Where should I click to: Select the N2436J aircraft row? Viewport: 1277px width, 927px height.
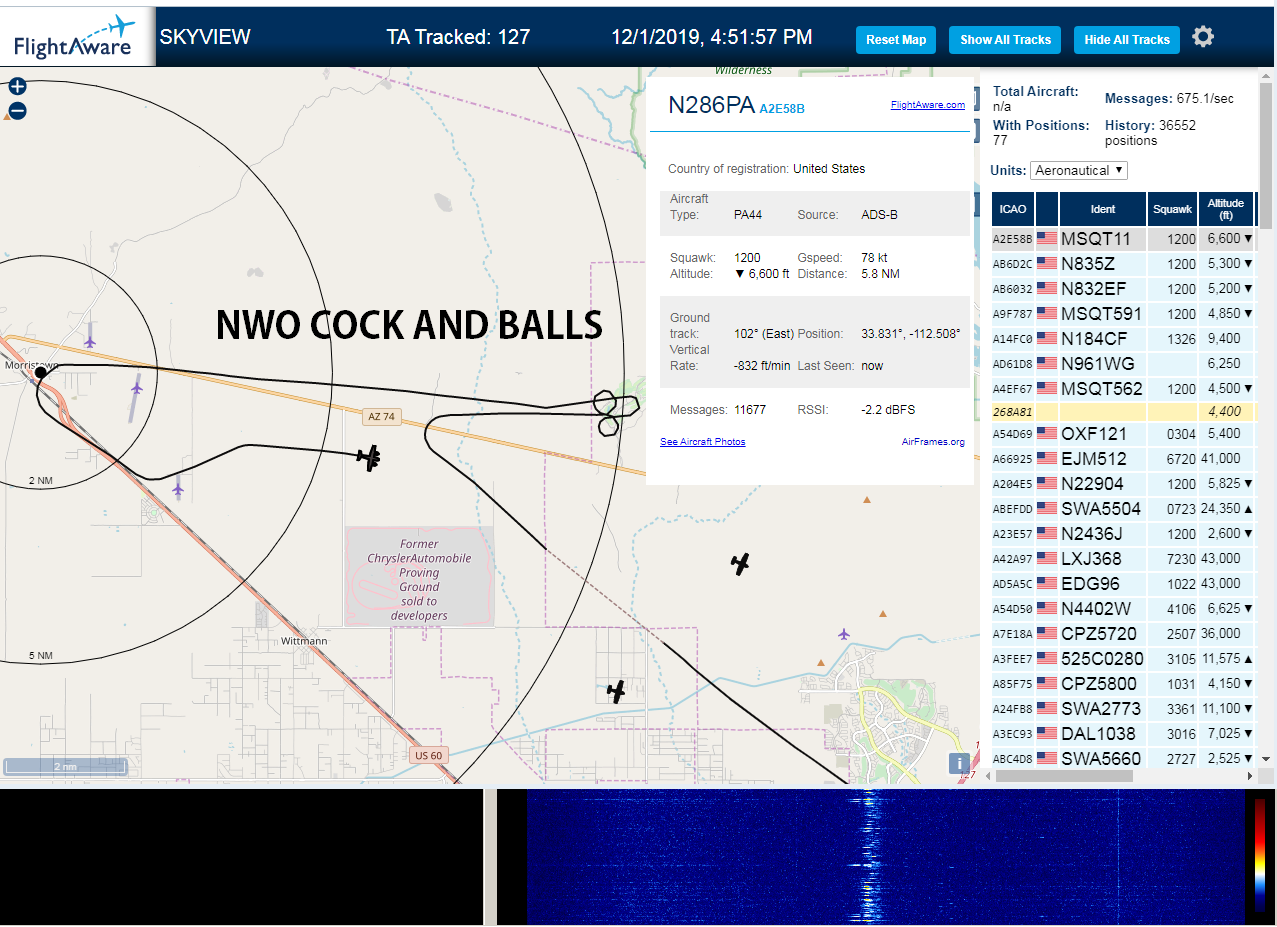click(1123, 533)
